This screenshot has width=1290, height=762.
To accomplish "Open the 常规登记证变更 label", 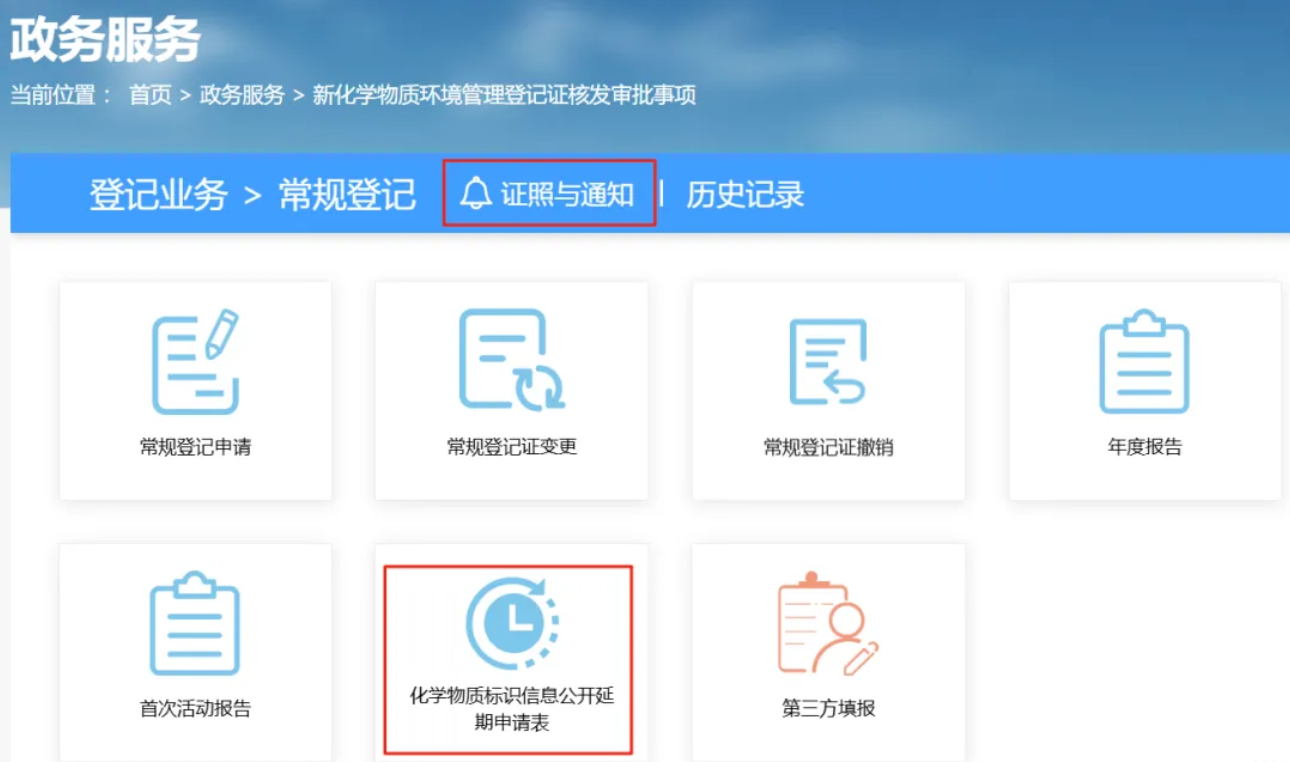I will (512, 447).
